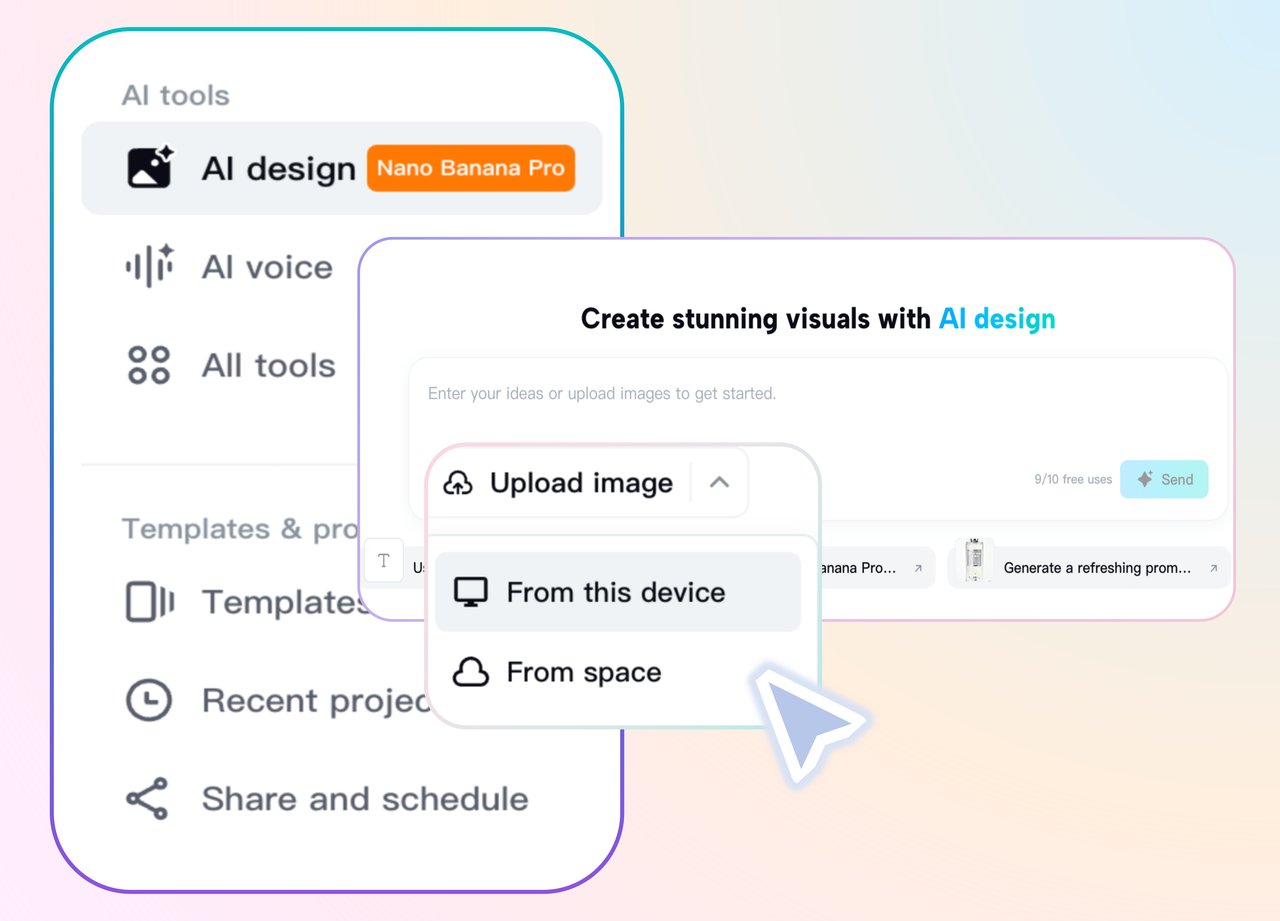Select the 'Generate a refreshing prom...' suggestion
1280x921 pixels.
coord(1089,567)
